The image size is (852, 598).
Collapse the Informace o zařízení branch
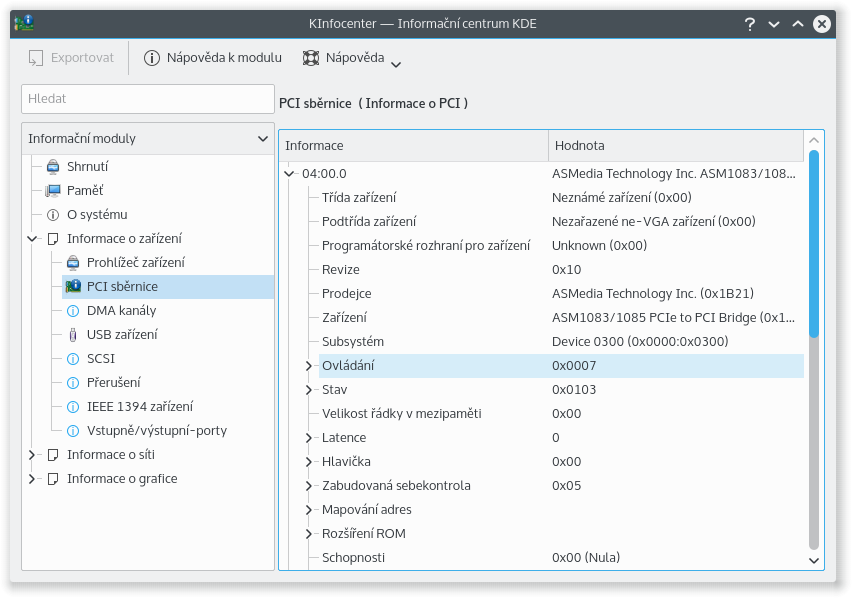tap(32, 238)
